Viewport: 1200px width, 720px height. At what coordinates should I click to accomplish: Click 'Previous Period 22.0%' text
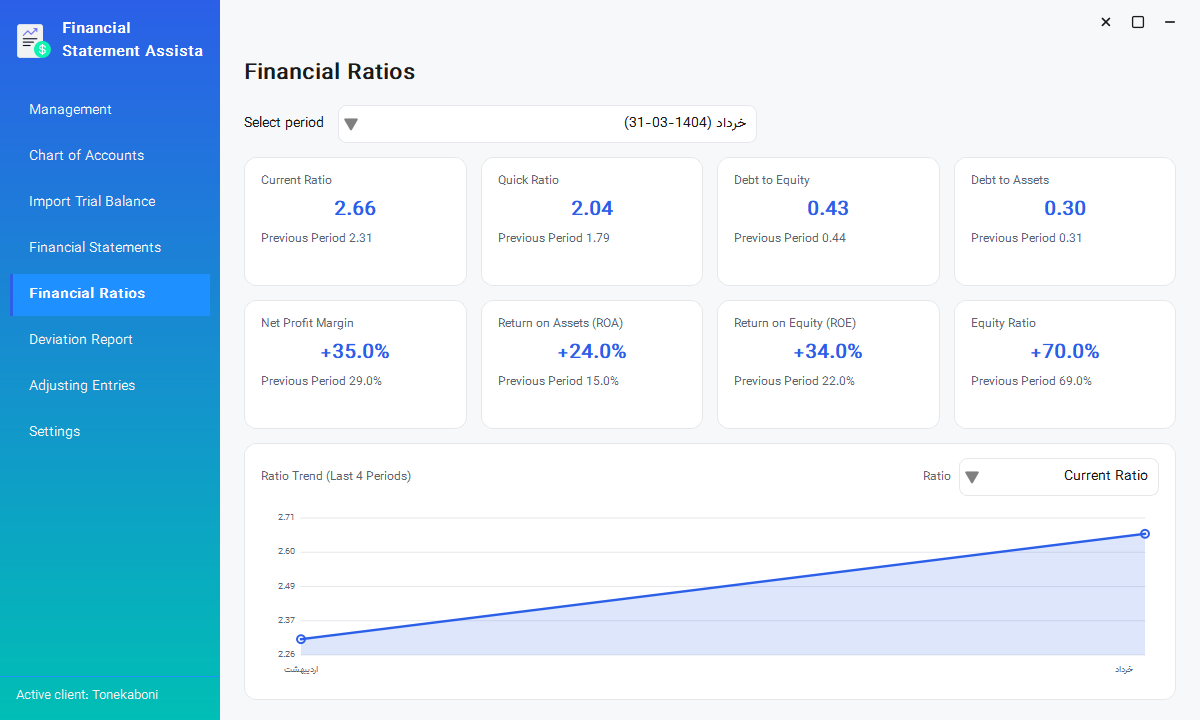794,381
